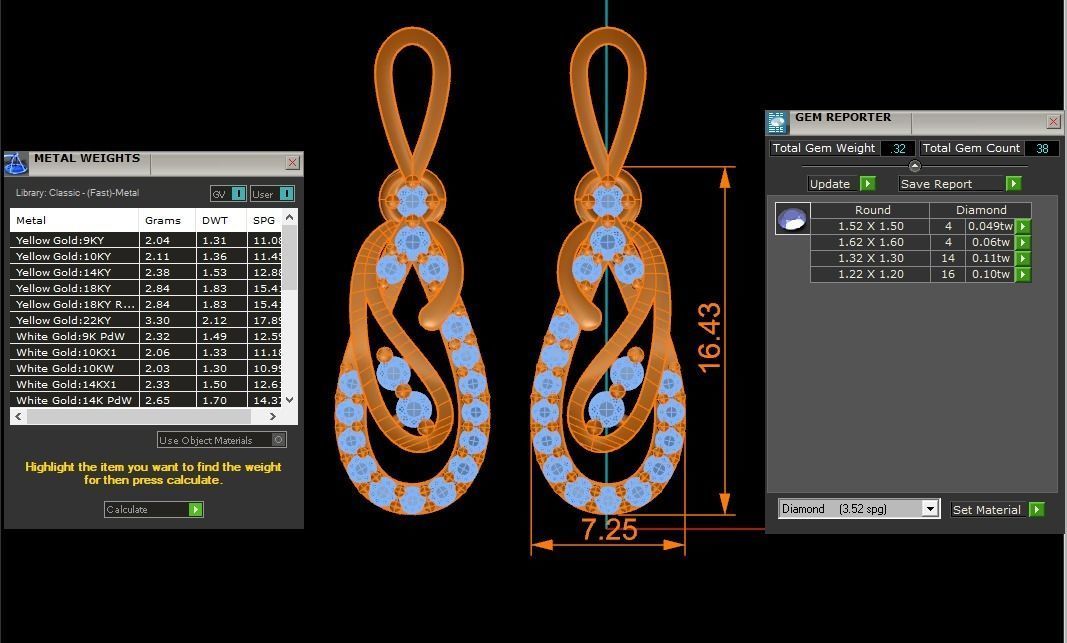Click metal list scroll left arrow
The width and height of the screenshot is (1067, 643).
(x=18, y=416)
